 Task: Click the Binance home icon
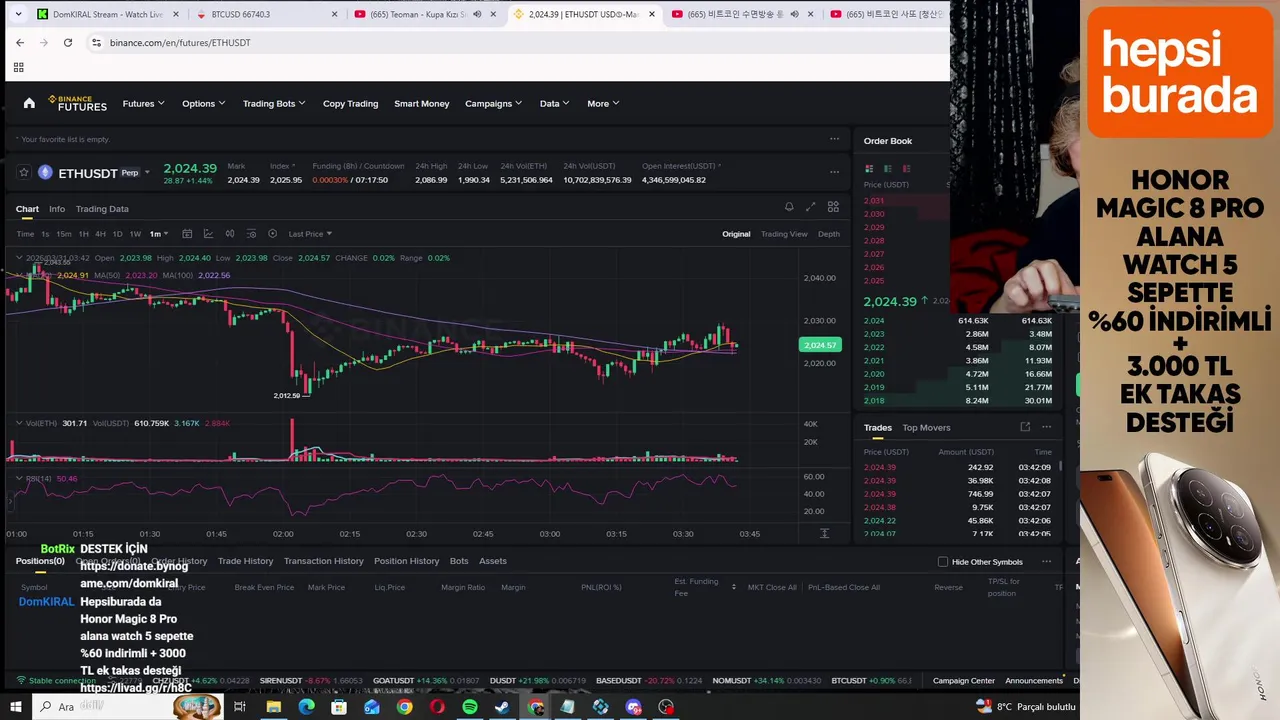click(29, 103)
